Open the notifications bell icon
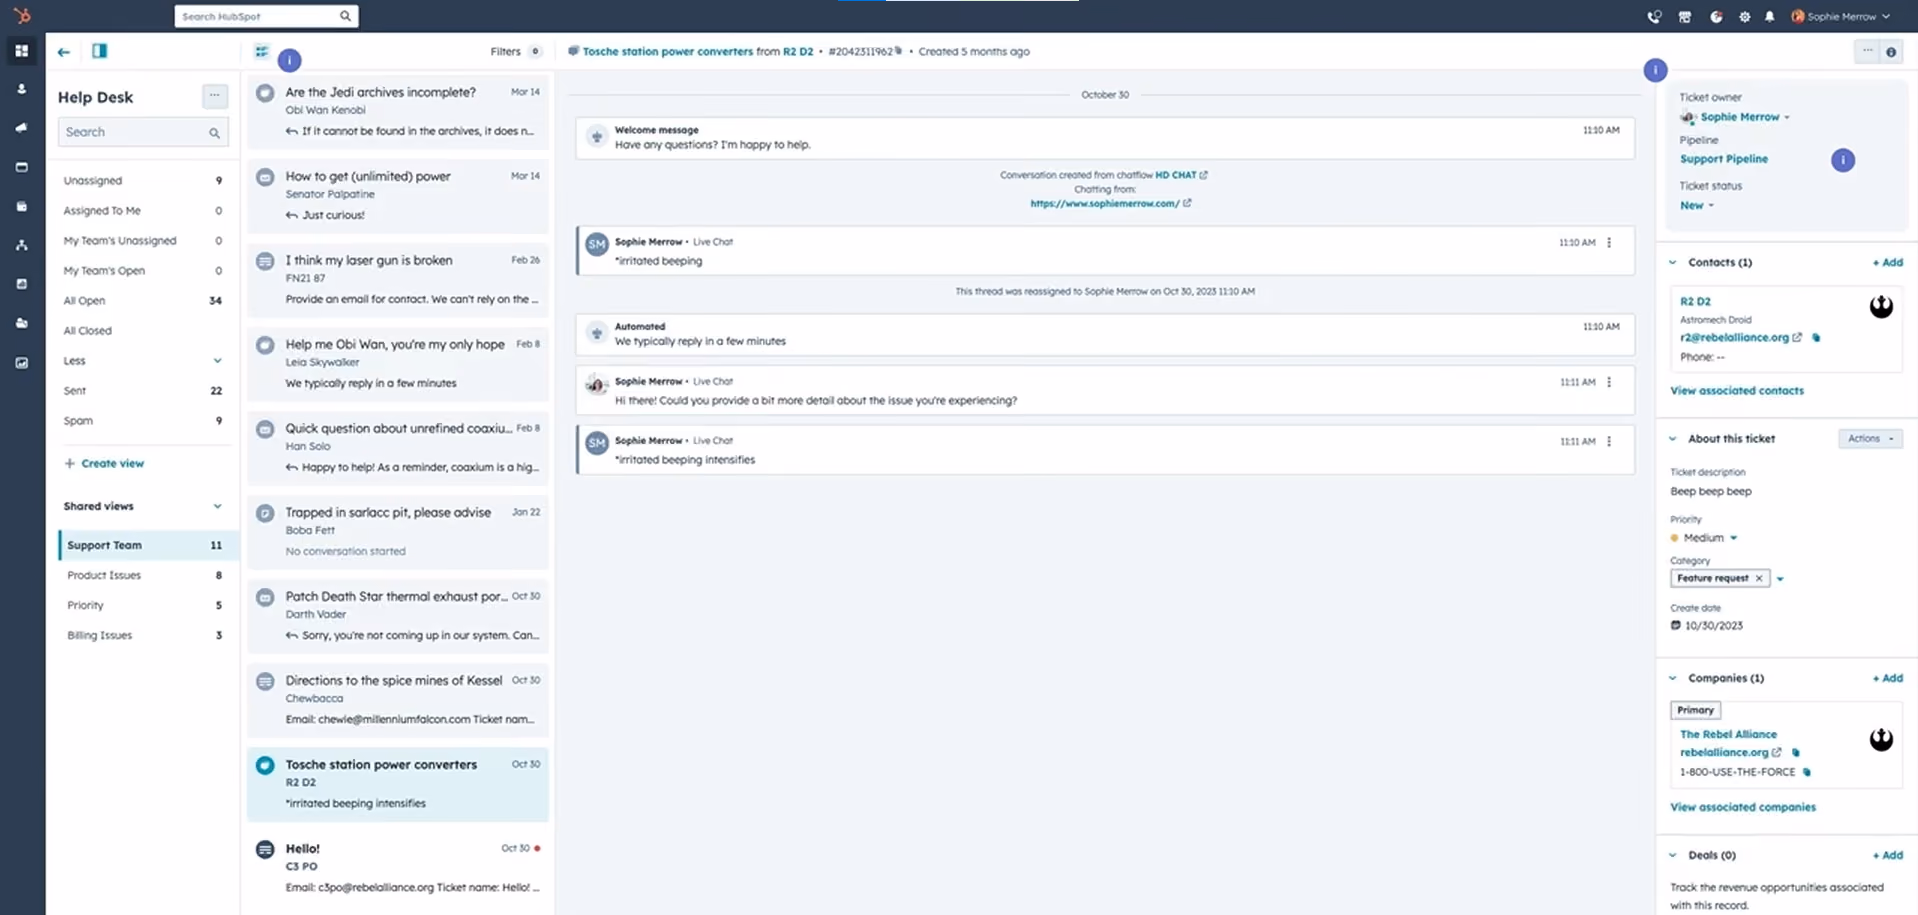 [x=1770, y=17]
